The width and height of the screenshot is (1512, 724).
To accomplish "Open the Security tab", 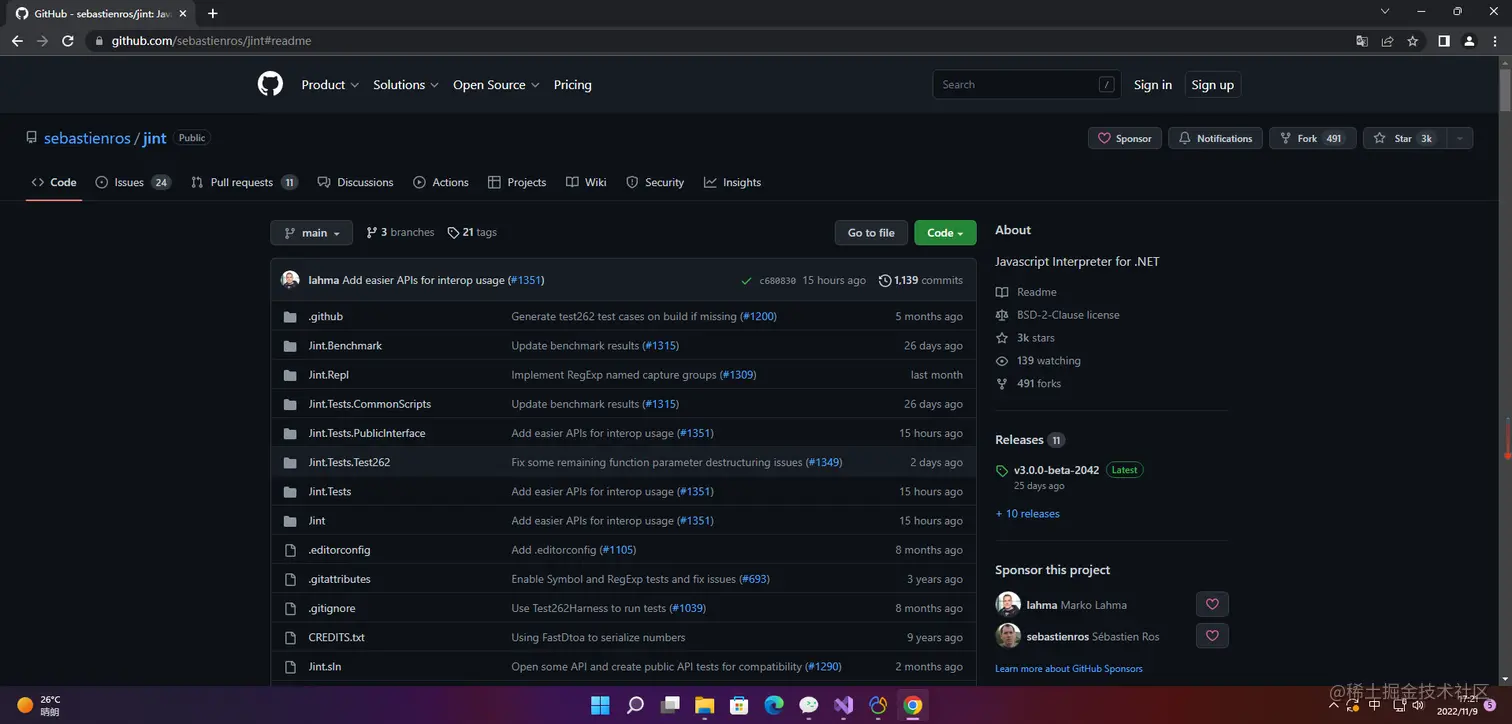I will click(x=655, y=182).
